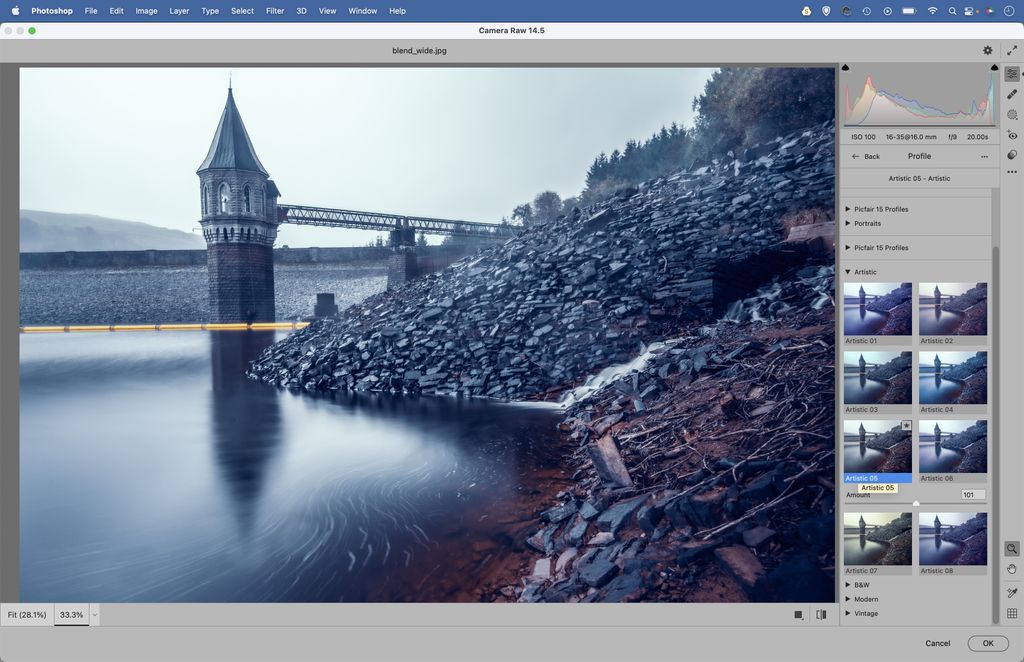Open the Window menu
Screen dimensions: 1024x662
click(x=362, y=11)
